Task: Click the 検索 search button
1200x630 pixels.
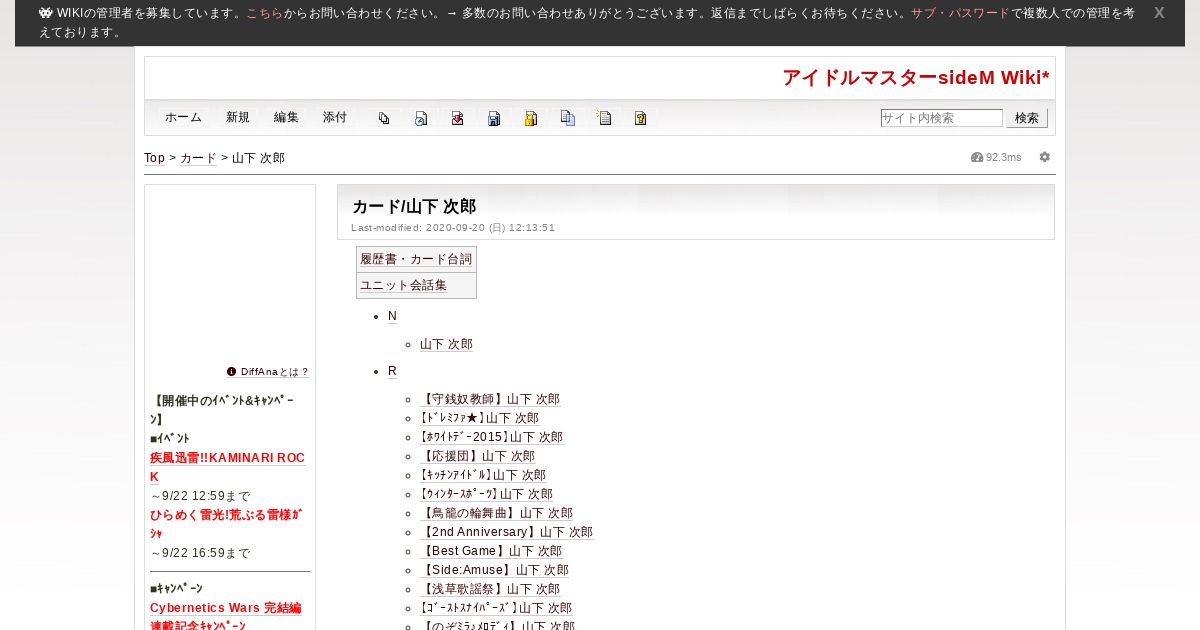Action: [x=1027, y=118]
